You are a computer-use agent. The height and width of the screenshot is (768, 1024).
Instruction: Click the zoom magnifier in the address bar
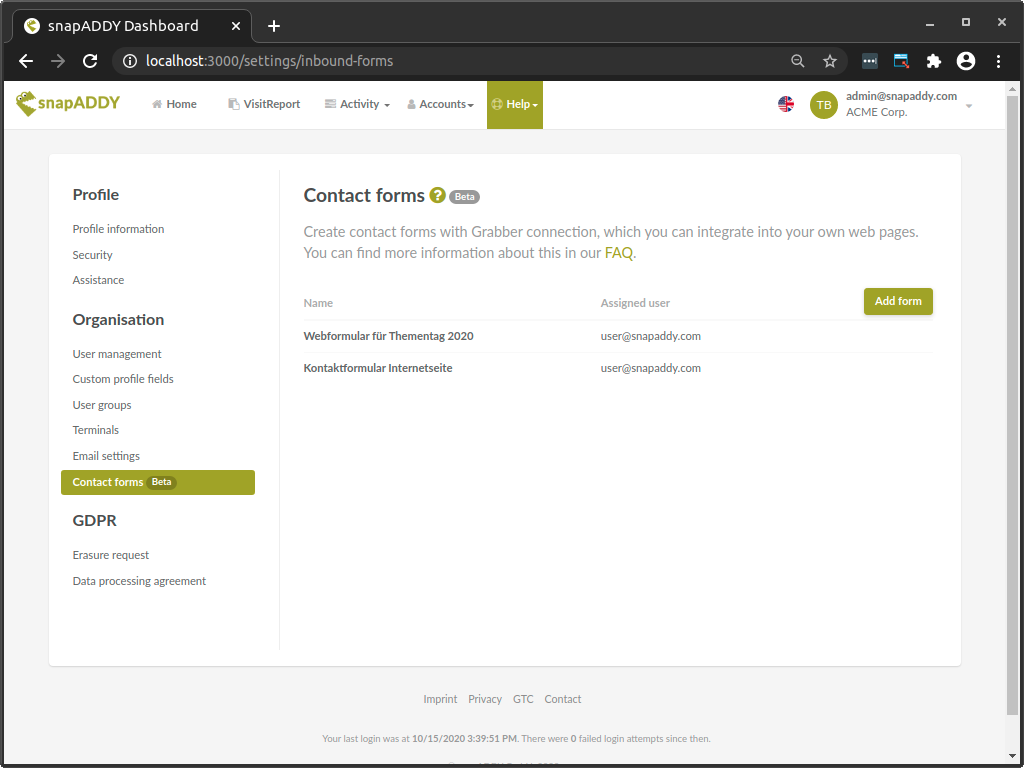point(797,60)
